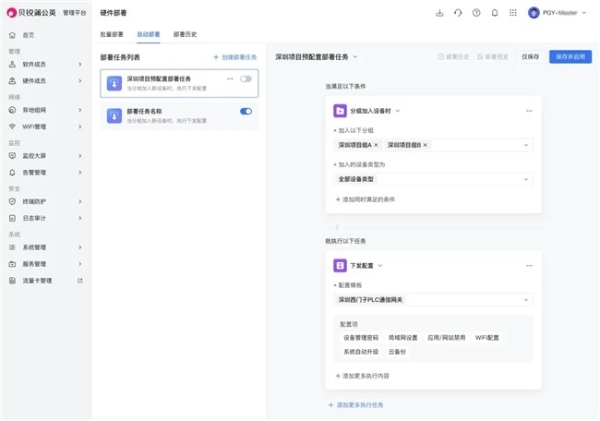
Task: Expand the 系统管理 chevron
Action: (80, 247)
